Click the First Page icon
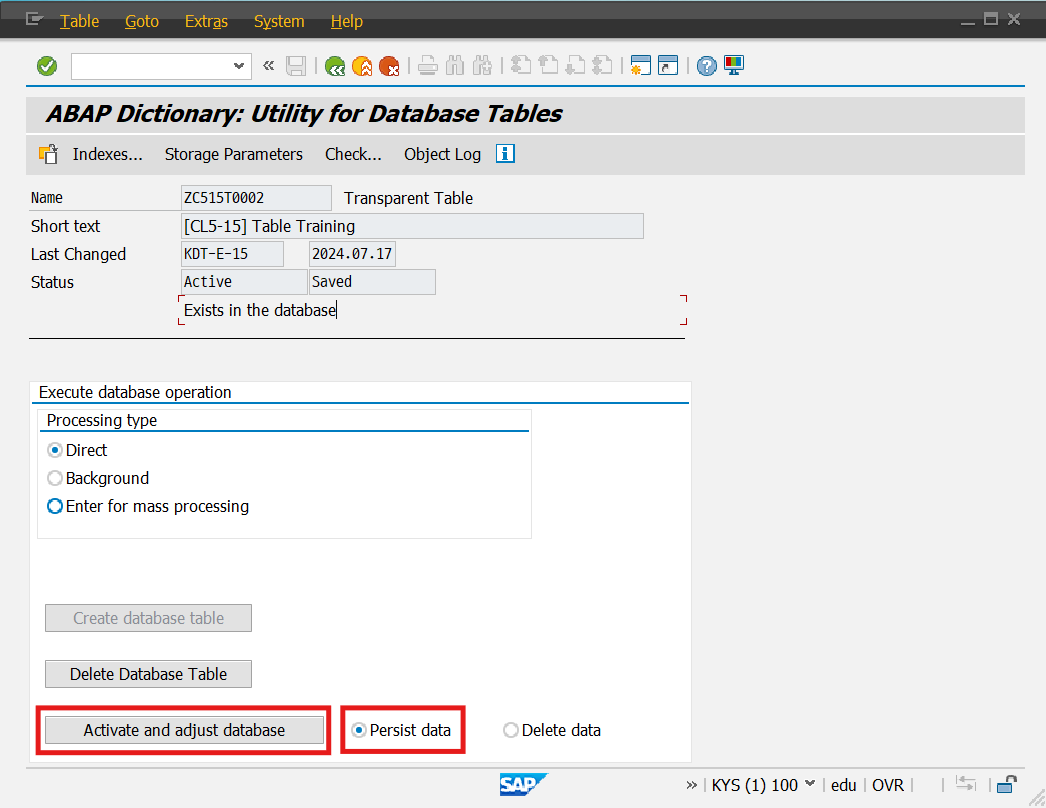Image resolution: width=1046 pixels, height=808 pixels. point(520,66)
